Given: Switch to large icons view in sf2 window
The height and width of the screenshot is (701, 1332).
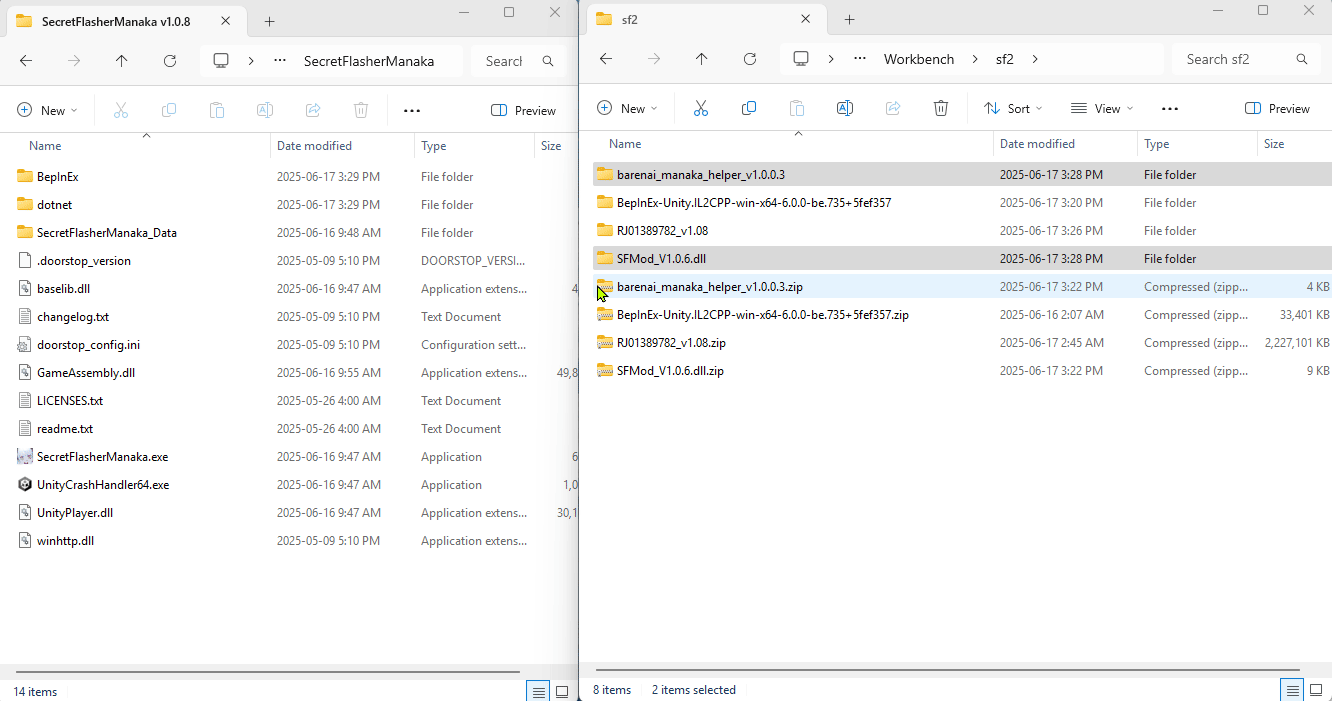Looking at the screenshot, I should coord(1315,690).
